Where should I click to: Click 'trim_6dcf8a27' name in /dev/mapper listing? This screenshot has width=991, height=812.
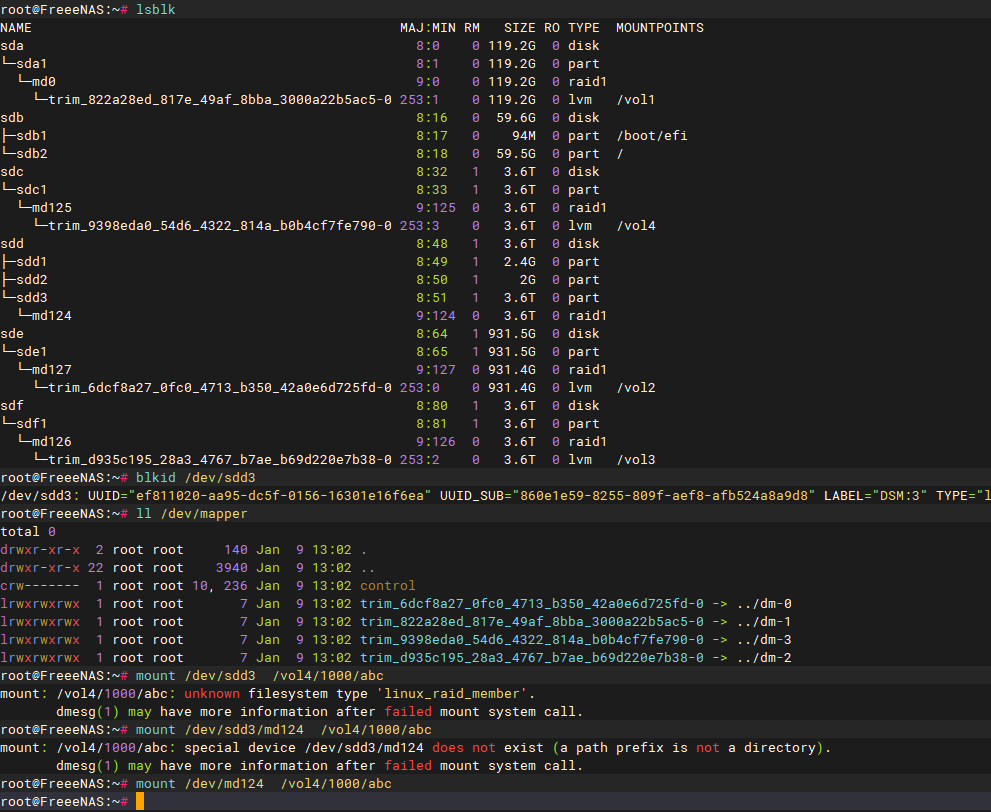coord(532,603)
